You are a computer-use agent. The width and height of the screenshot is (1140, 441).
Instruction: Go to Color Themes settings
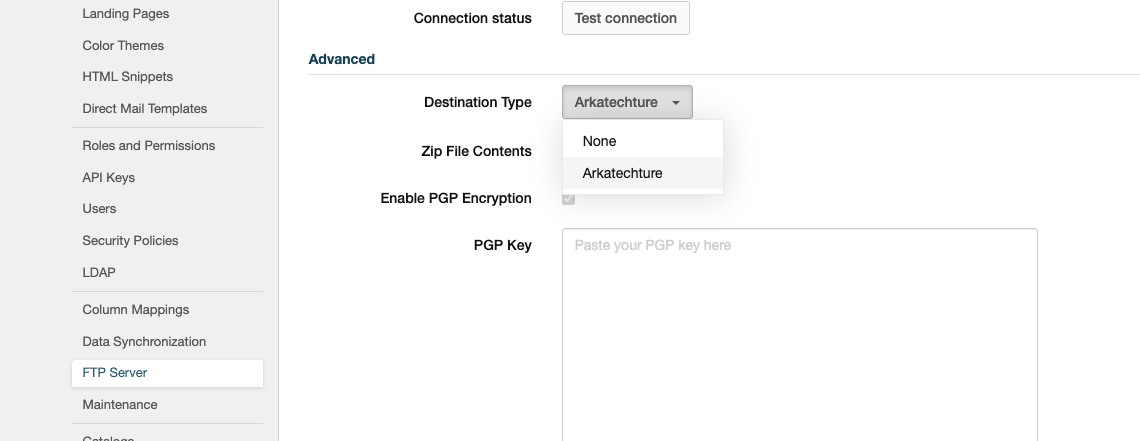click(x=123, y=45)
